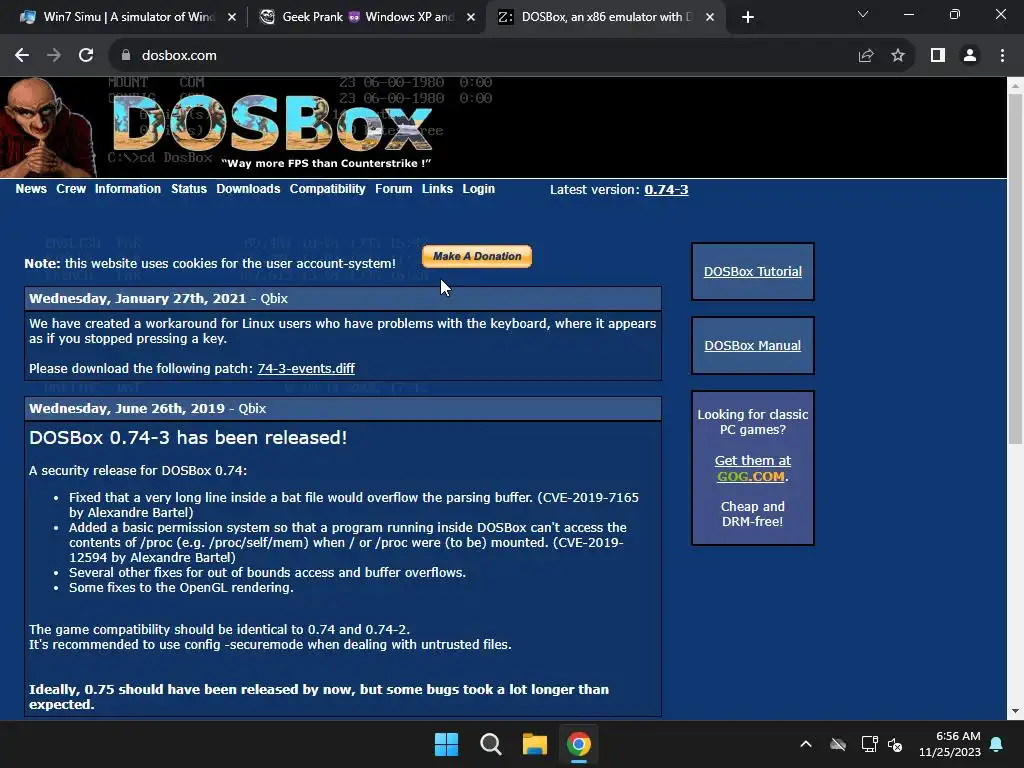1024x768 pixels.
Task: Select the DOSBox browser tab
Action: (x=605, y=17)
